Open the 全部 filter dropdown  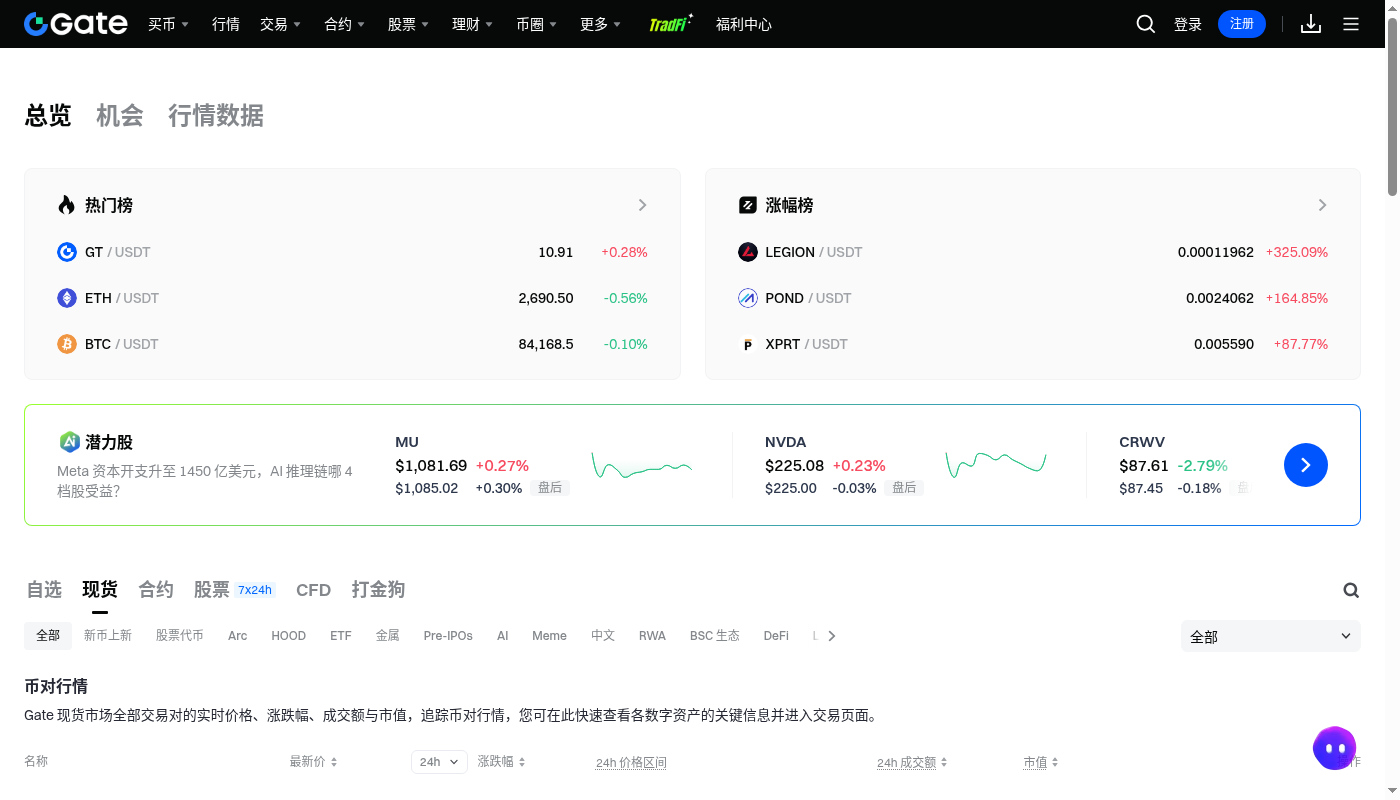click(x=1271, y=636)
